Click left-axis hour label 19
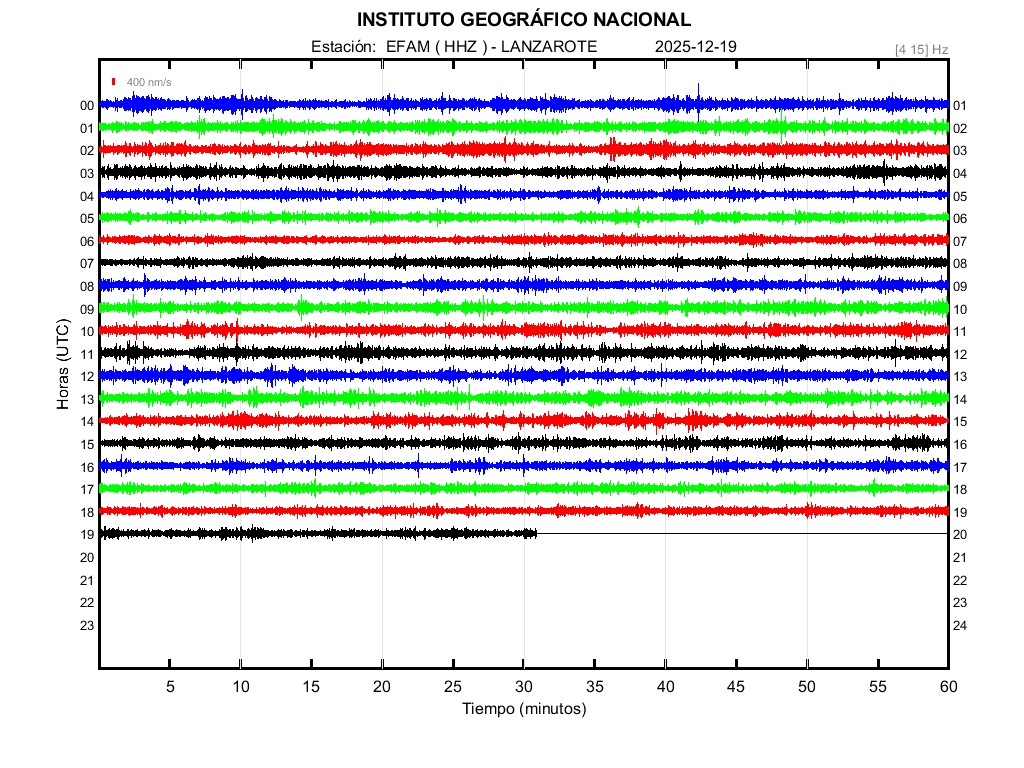Image resolution: width=1024 pixels, height=768 pixels. [x=87, y=535]
